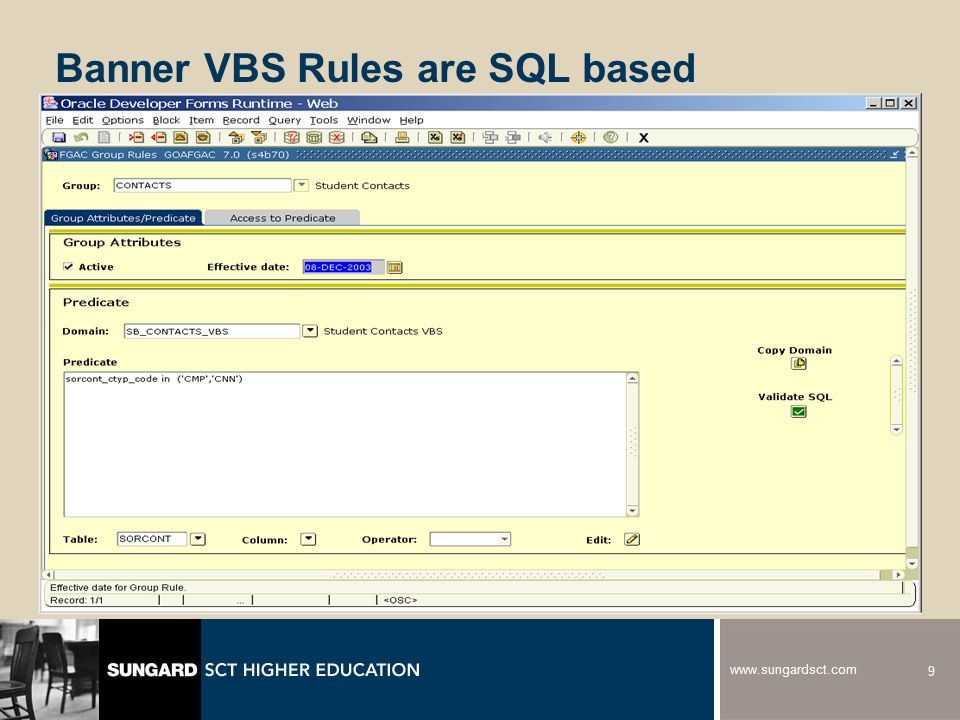Click the Rollback undo arrow icon

click(x=81, y=137)
